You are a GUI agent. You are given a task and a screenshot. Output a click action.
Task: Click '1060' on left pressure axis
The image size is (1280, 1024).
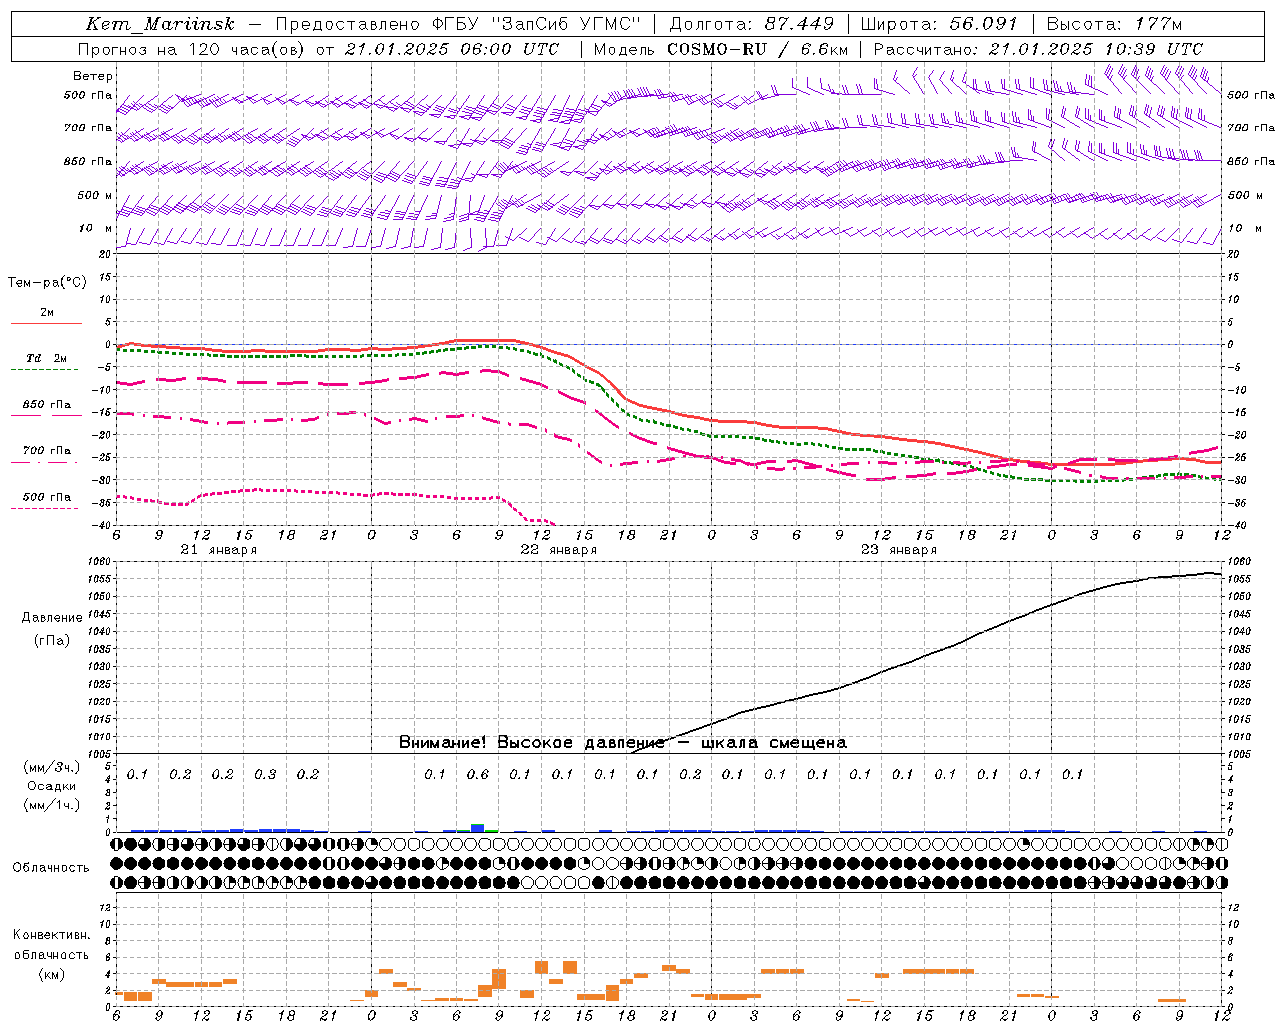100,562
